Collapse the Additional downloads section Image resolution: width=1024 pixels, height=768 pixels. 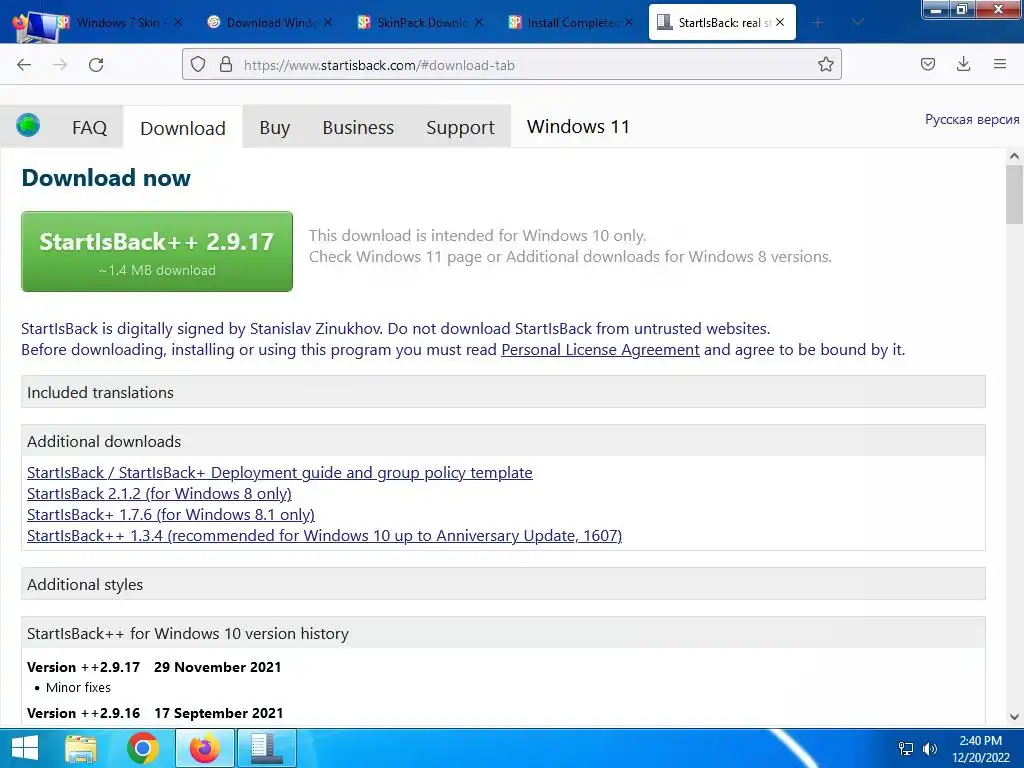click(503, 441)
